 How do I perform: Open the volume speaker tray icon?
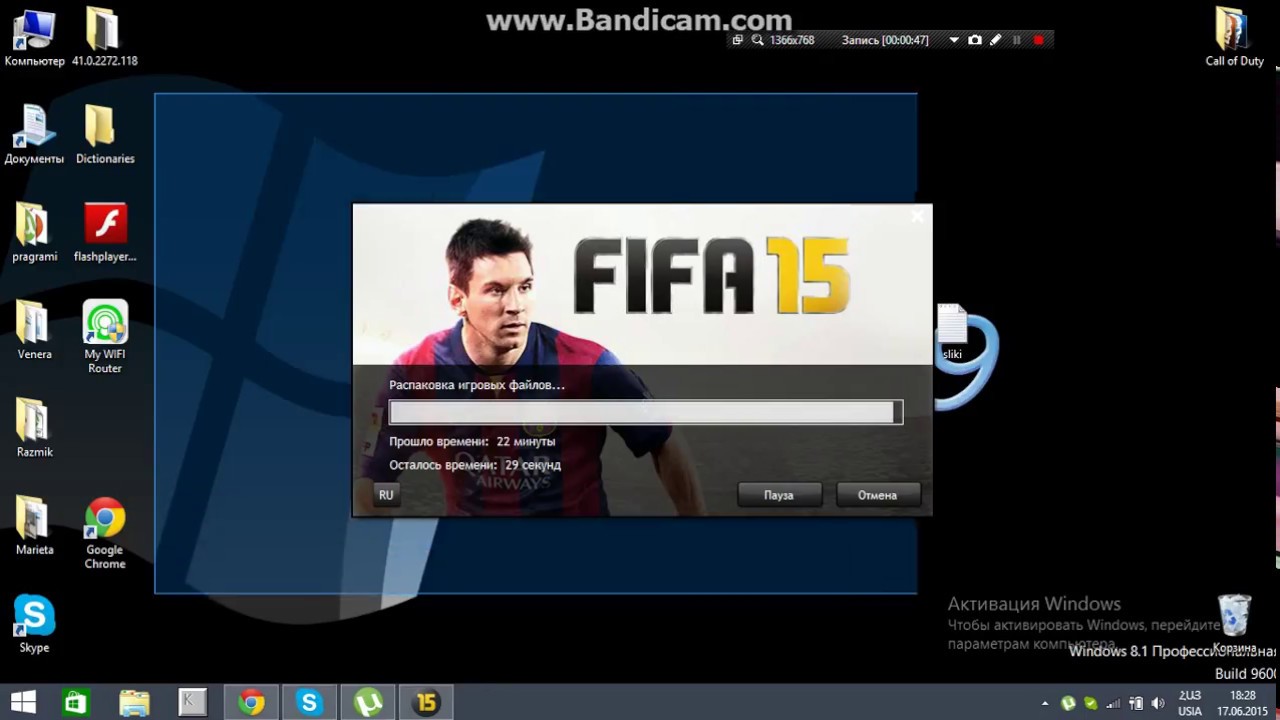tap(1158, 704)
